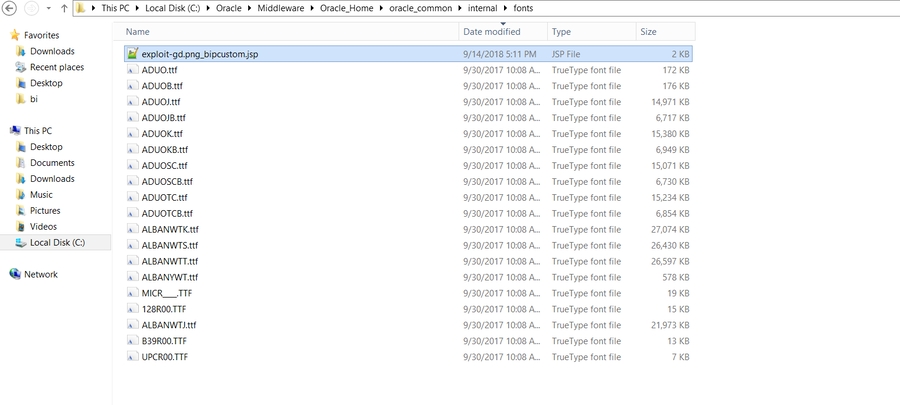Select Middleware in the address breadcrumb
This screenshot has height=405, width=900.
point(281,8)
